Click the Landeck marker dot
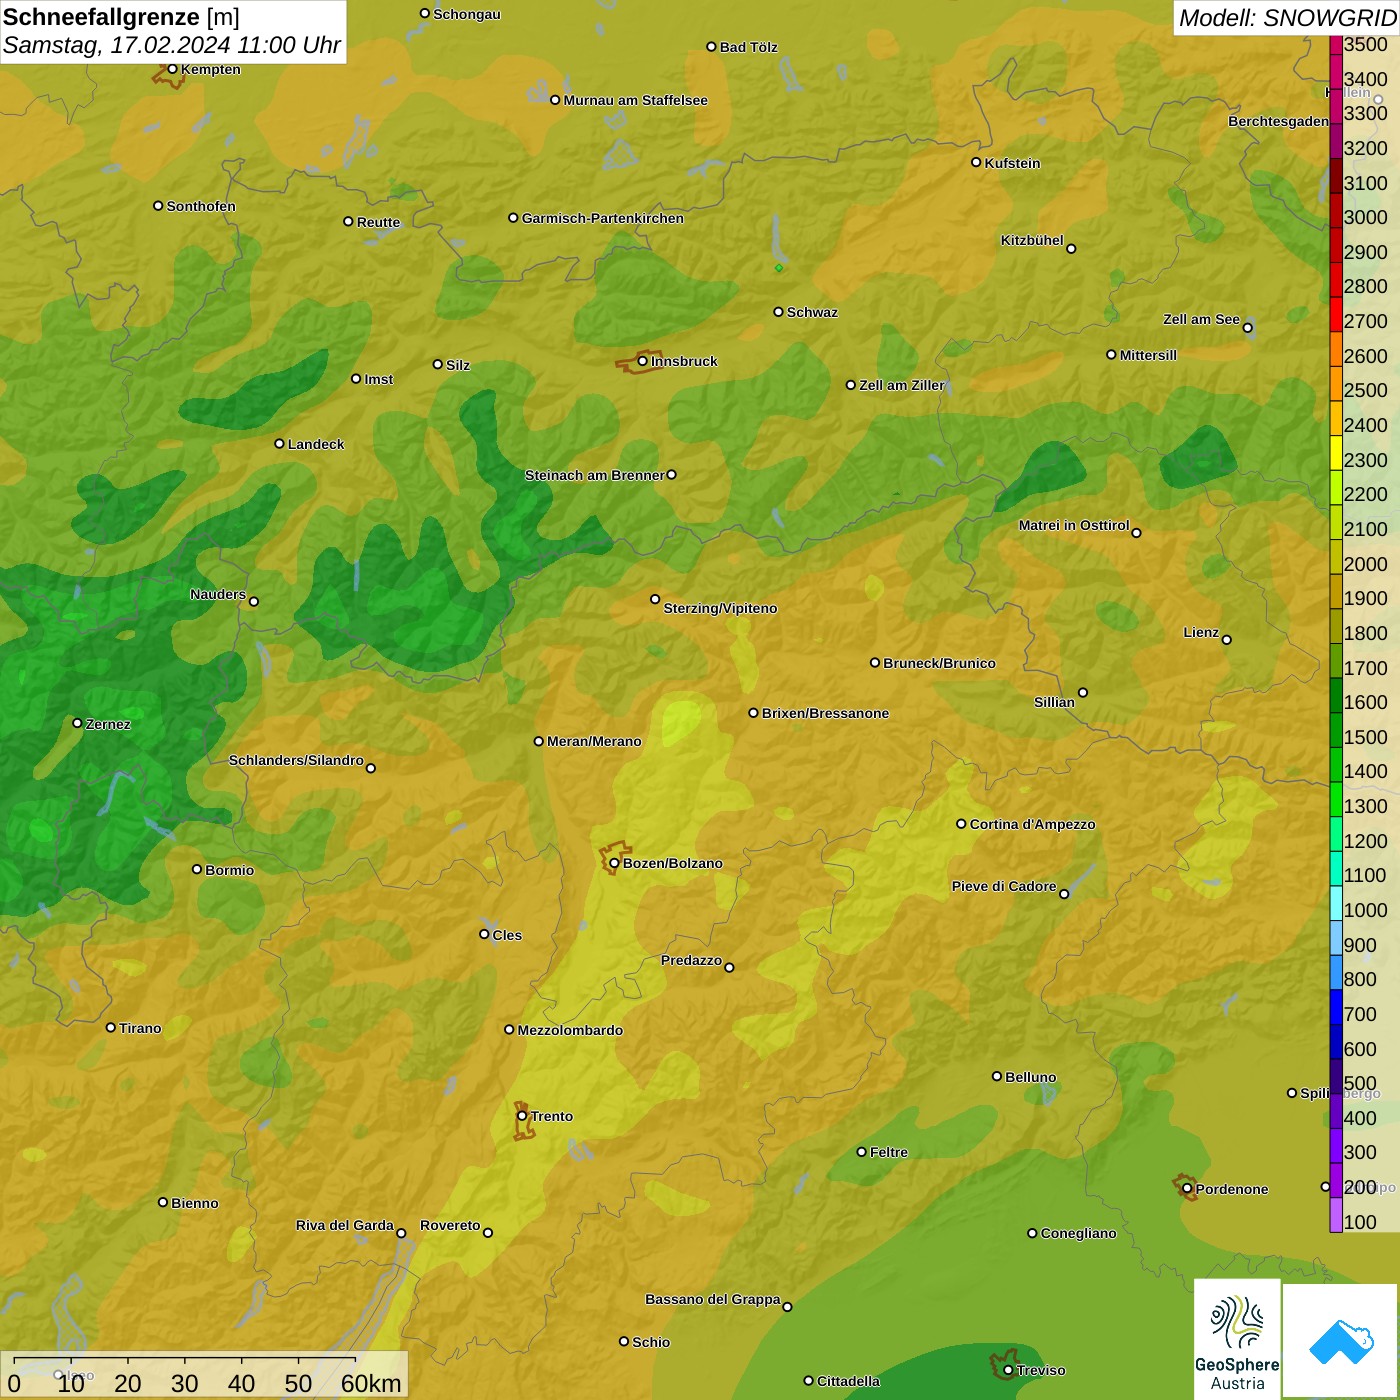This screenshot has height=1400, width=1400. 279,443
